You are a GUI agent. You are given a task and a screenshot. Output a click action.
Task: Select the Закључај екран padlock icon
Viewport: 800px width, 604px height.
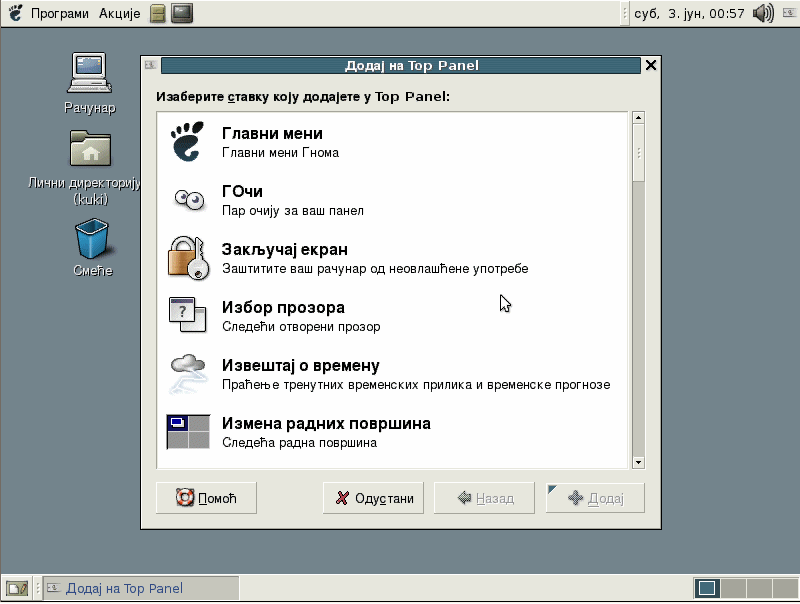[188, 258]
